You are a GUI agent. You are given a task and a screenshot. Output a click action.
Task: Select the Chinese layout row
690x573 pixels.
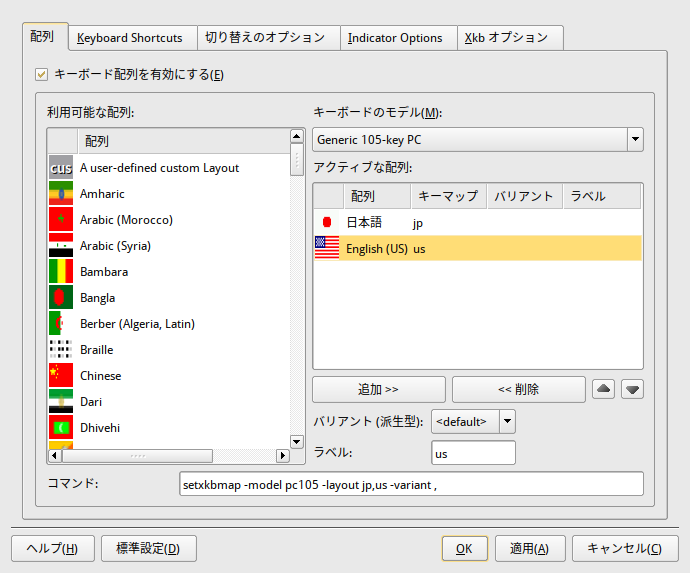[169, 375]
